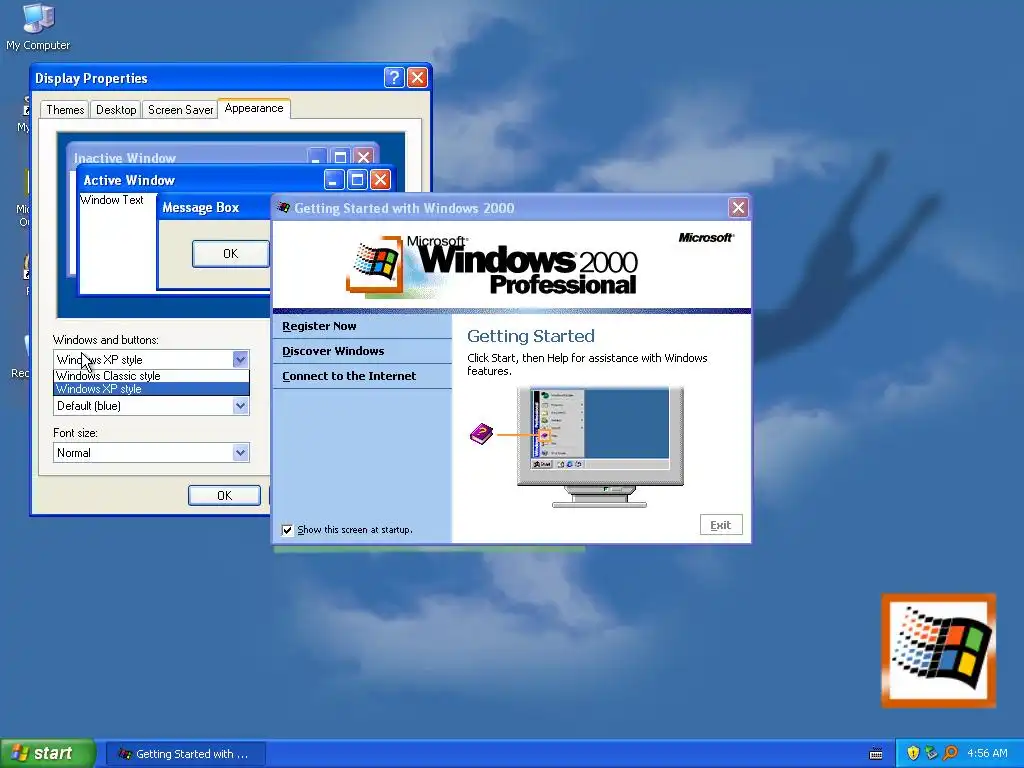The width and height of the screenshot is (1024, 768).
Task: Click the purple help book icon
Action: (x=481, y=434)
